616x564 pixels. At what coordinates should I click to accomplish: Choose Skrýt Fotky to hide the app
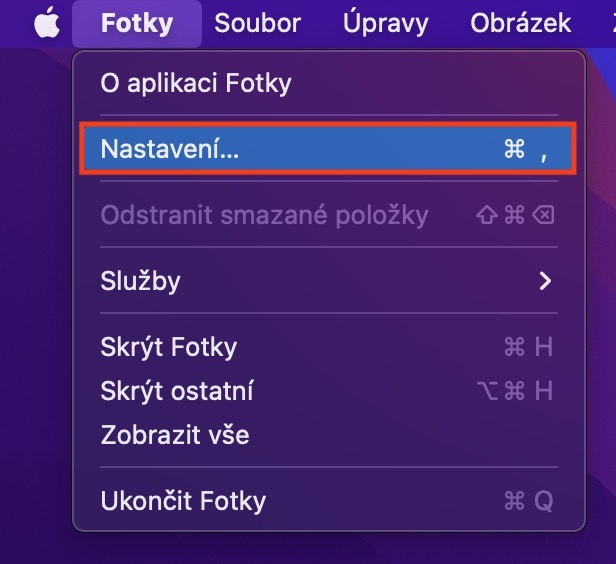pyautogui.click(x=169, y=347)
